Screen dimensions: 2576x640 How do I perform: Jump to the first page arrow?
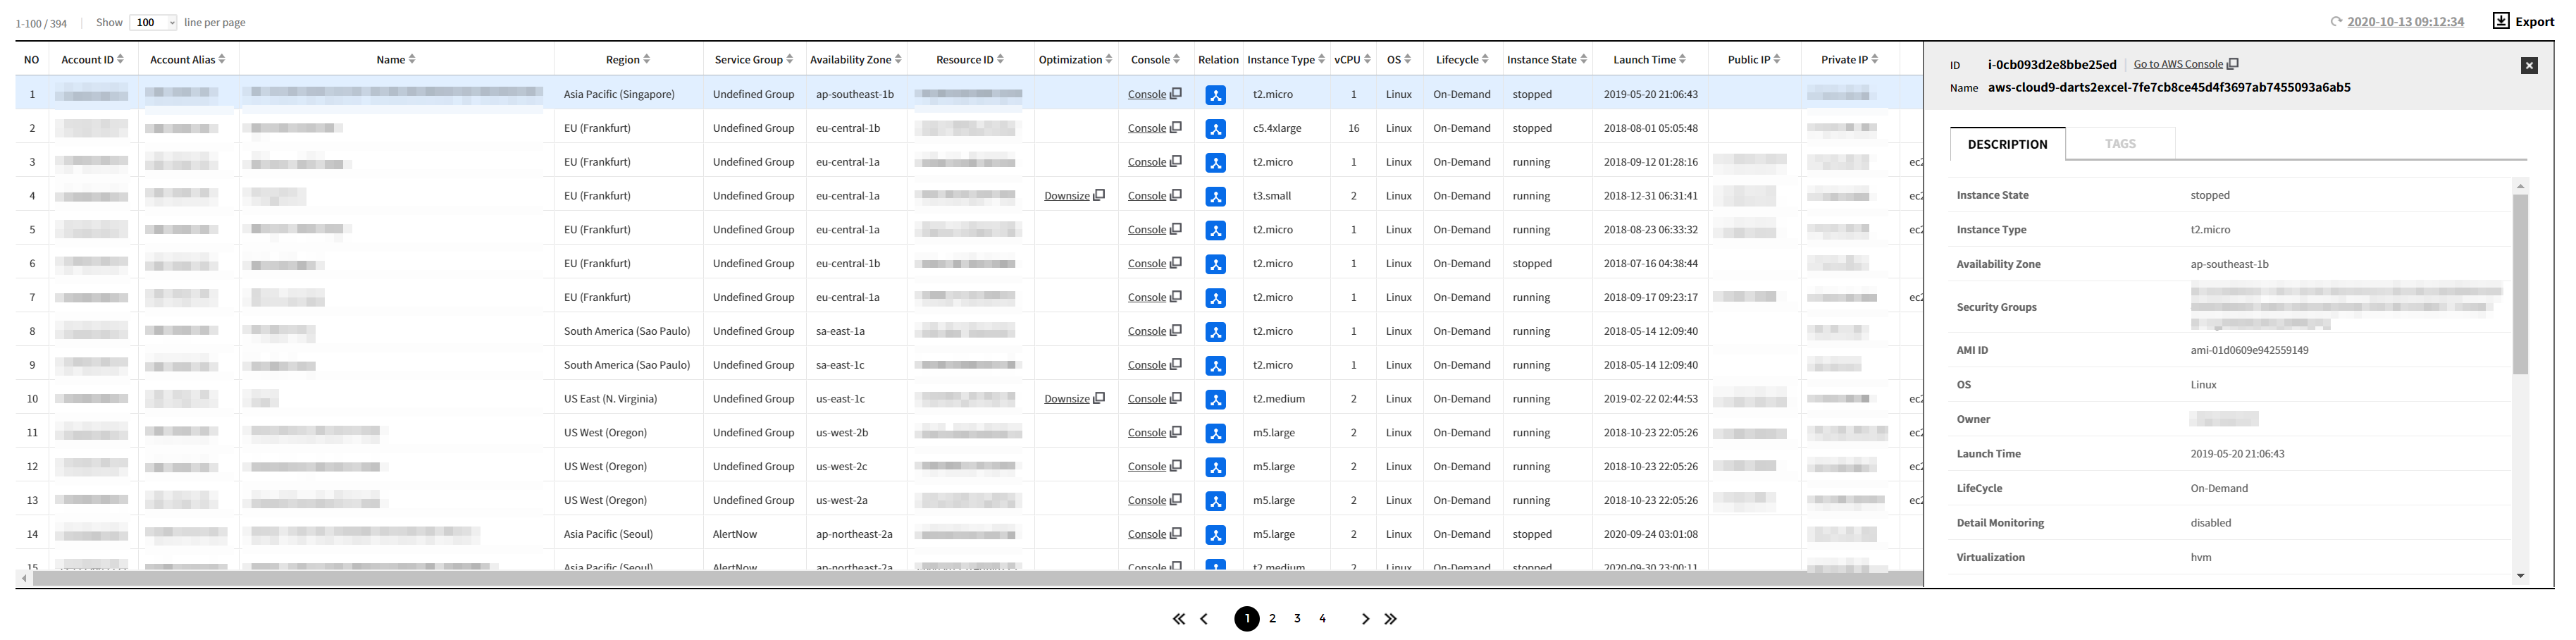(1179, 619)
